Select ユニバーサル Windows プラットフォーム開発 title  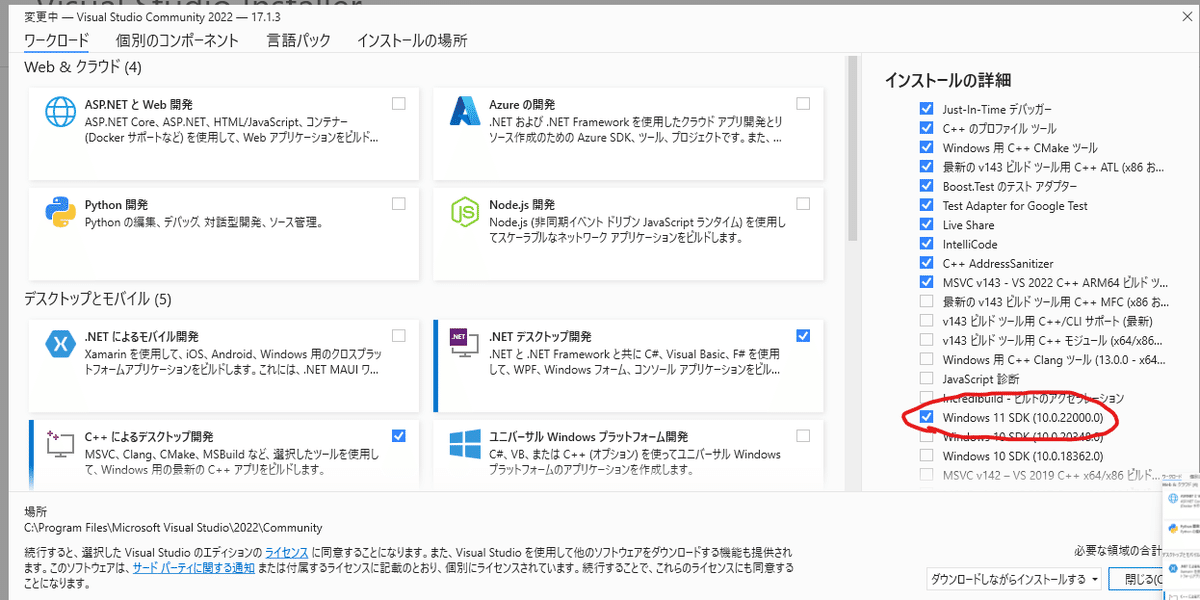coord(589,437)
